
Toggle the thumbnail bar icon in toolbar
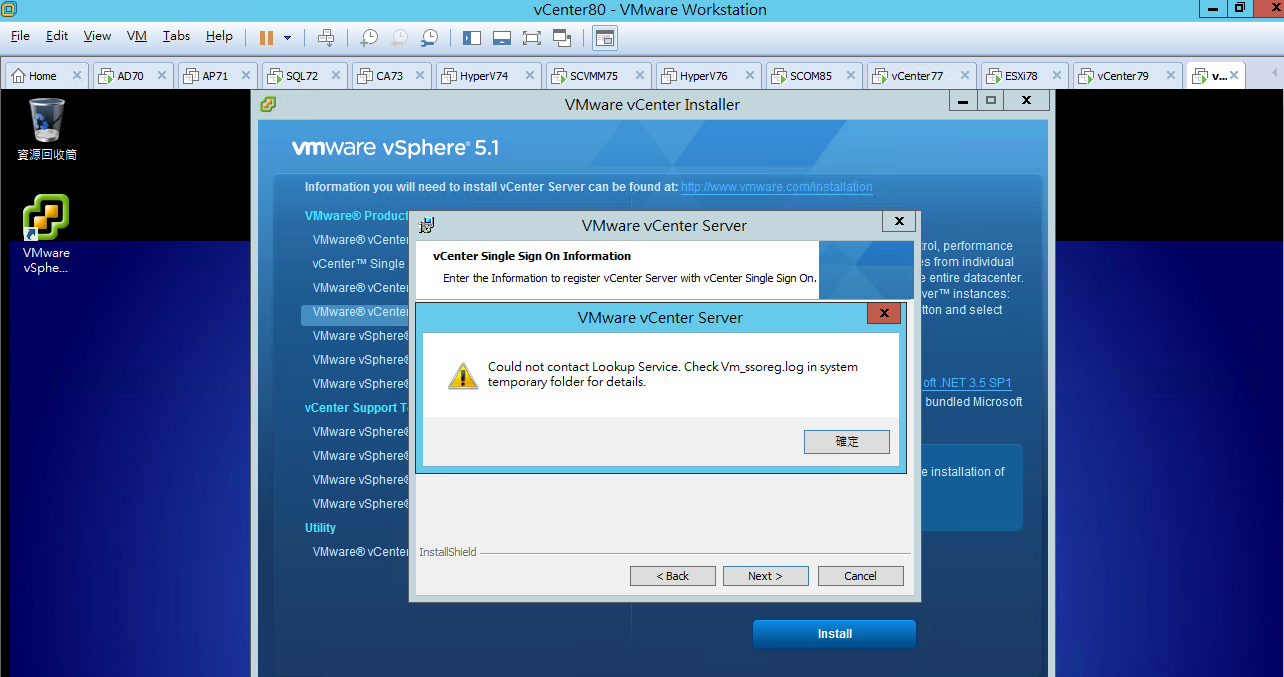pyautogui.click(x=502, y=37)
